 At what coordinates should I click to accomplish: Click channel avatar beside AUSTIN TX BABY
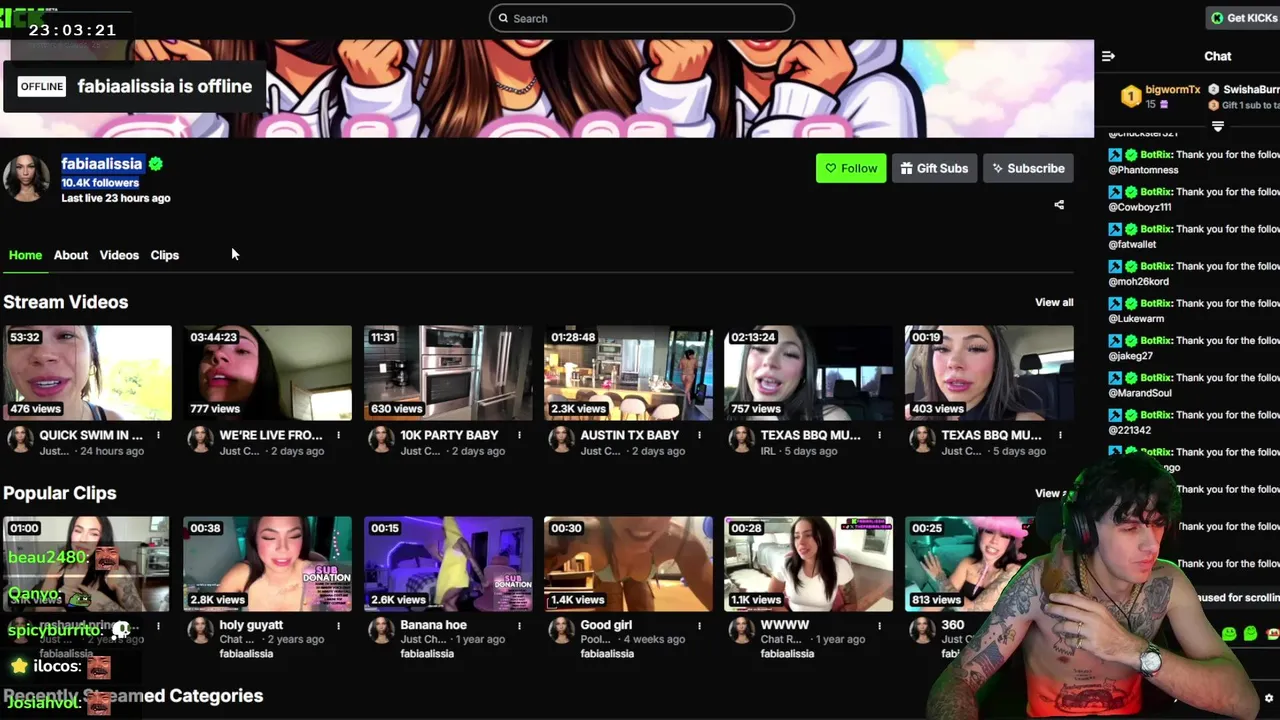coord(561,439)
